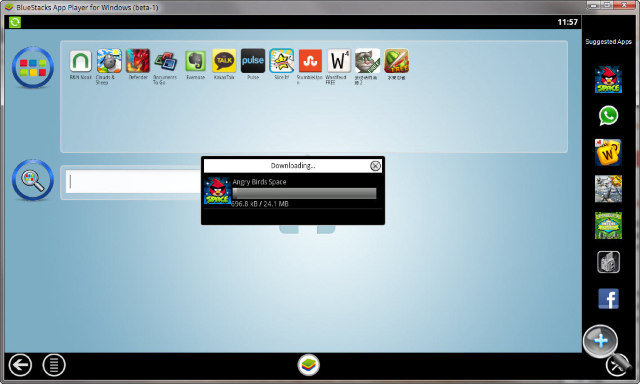
Task: Launch the Fruit Ninja Free game
Action: pyautogui.click(x=396, y=61)
